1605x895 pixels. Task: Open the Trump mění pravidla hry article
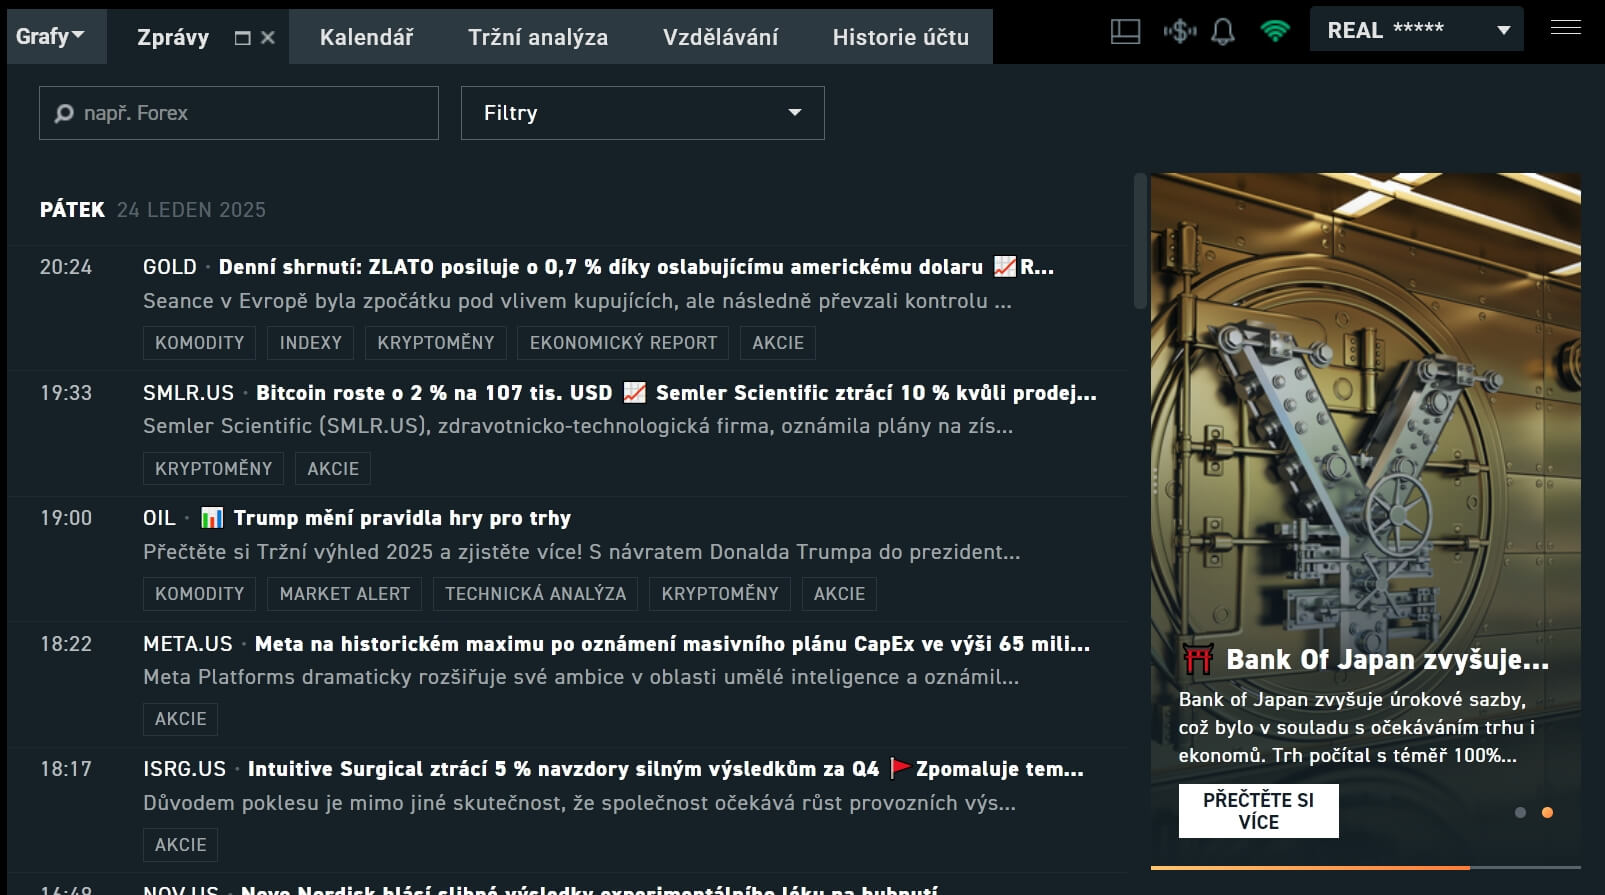tap(402, 518)
